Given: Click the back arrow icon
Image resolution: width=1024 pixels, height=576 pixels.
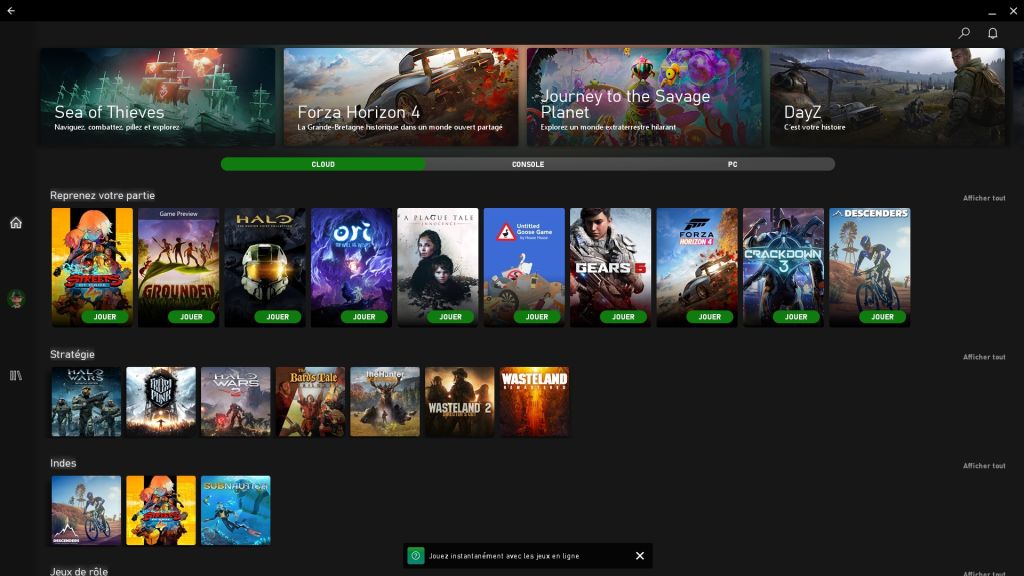Looking at the screenshot, I should click(11, 10).
